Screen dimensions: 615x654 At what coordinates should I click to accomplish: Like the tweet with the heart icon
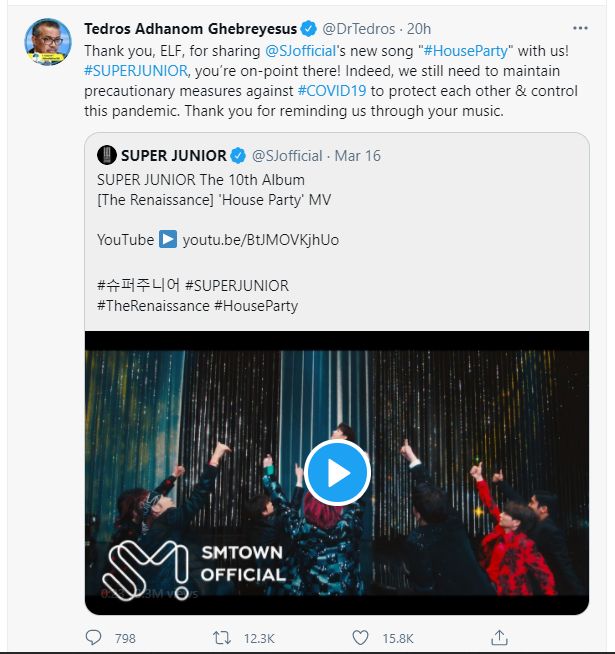click(x=360, y=637)
